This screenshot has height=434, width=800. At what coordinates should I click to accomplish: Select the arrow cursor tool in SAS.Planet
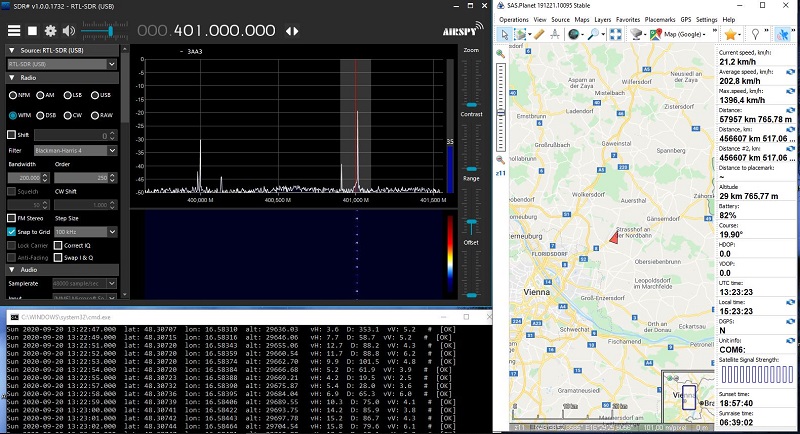(x=505, y=35)
